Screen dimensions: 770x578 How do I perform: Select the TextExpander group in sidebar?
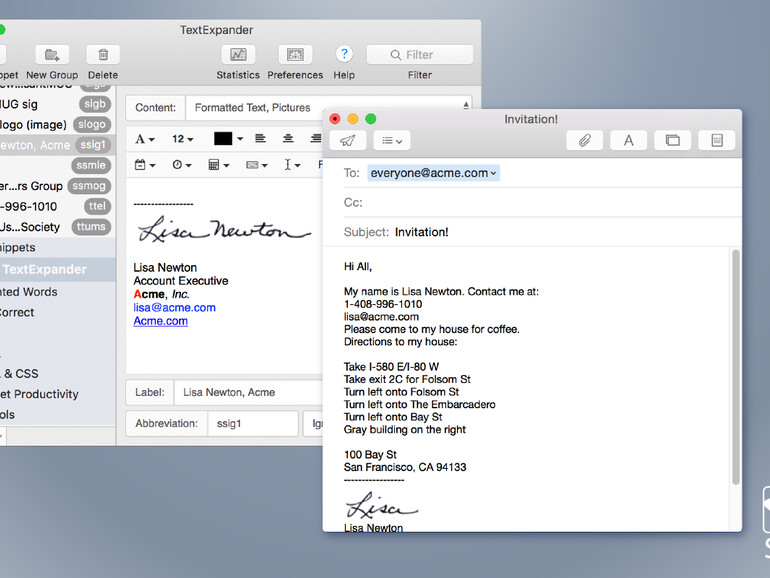coord(56,270)
